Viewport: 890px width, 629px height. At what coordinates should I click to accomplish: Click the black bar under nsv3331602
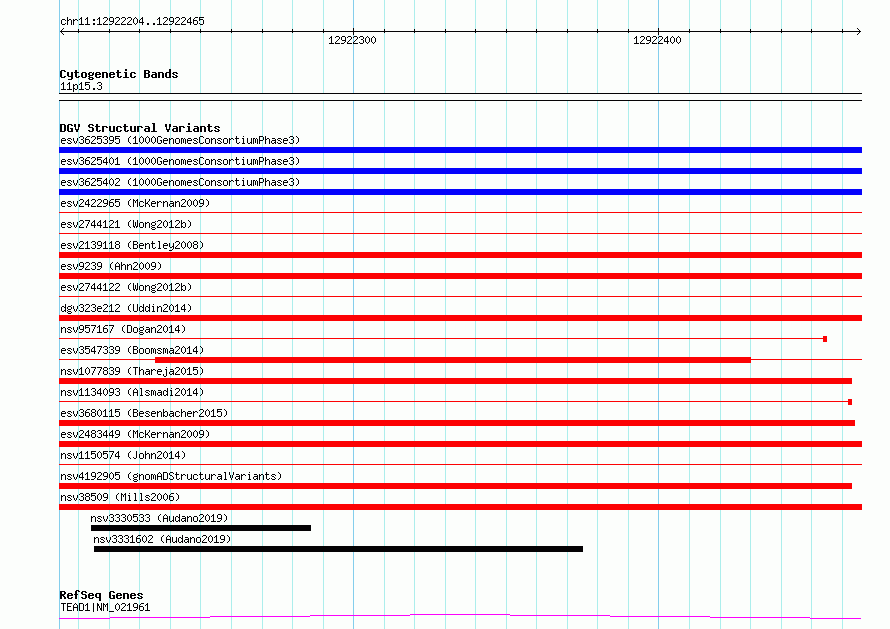(x=338, y=549)
